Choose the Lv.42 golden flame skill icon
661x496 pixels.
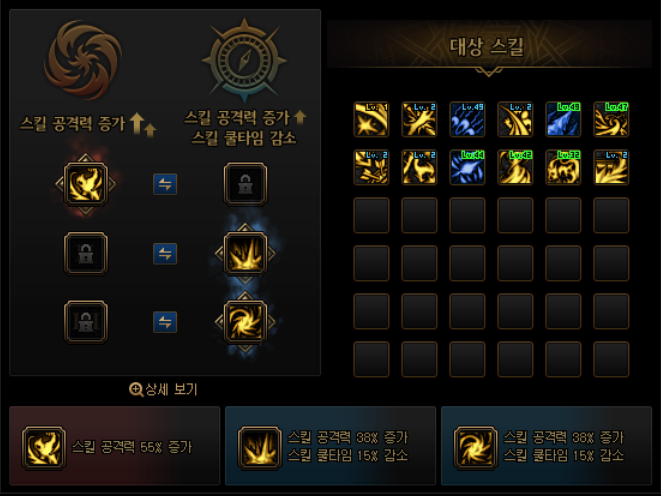coord(515,167)
